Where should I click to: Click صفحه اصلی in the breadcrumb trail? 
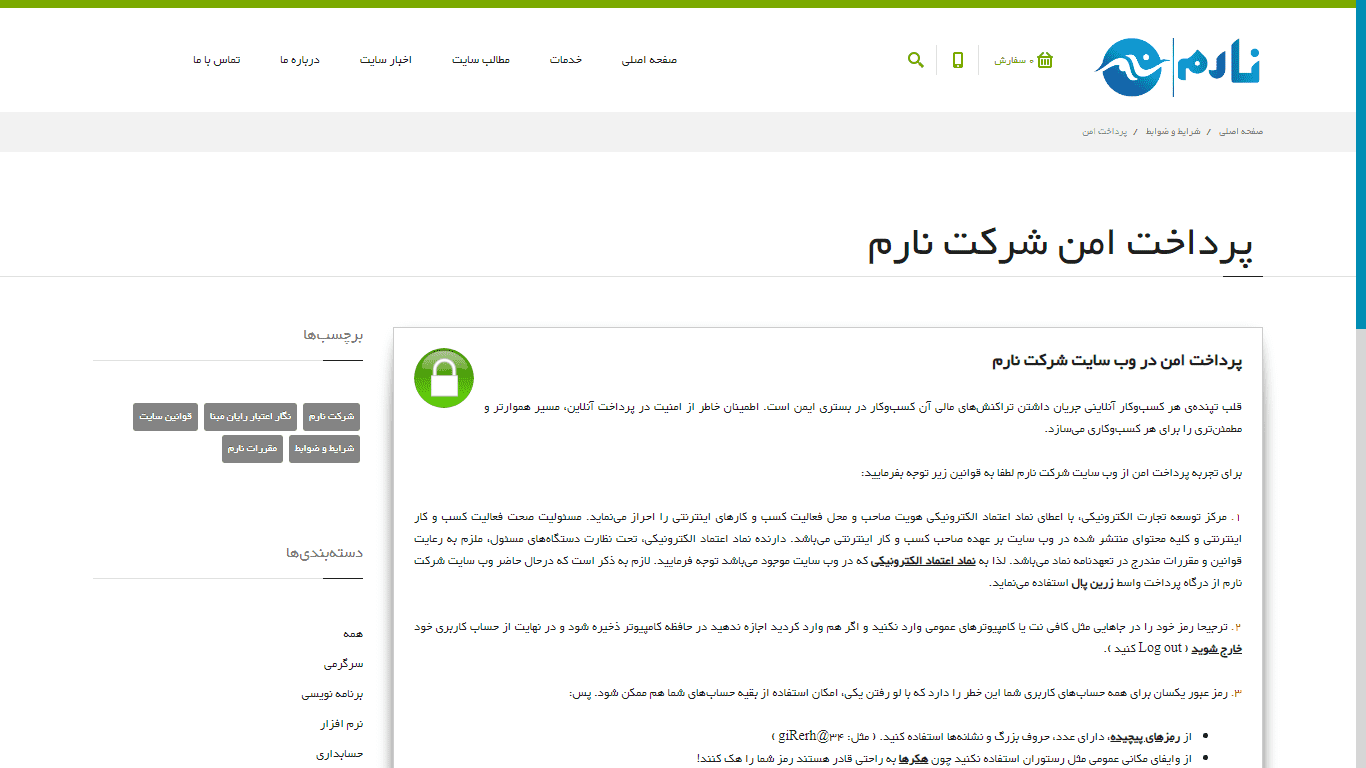pos(1241,131)
